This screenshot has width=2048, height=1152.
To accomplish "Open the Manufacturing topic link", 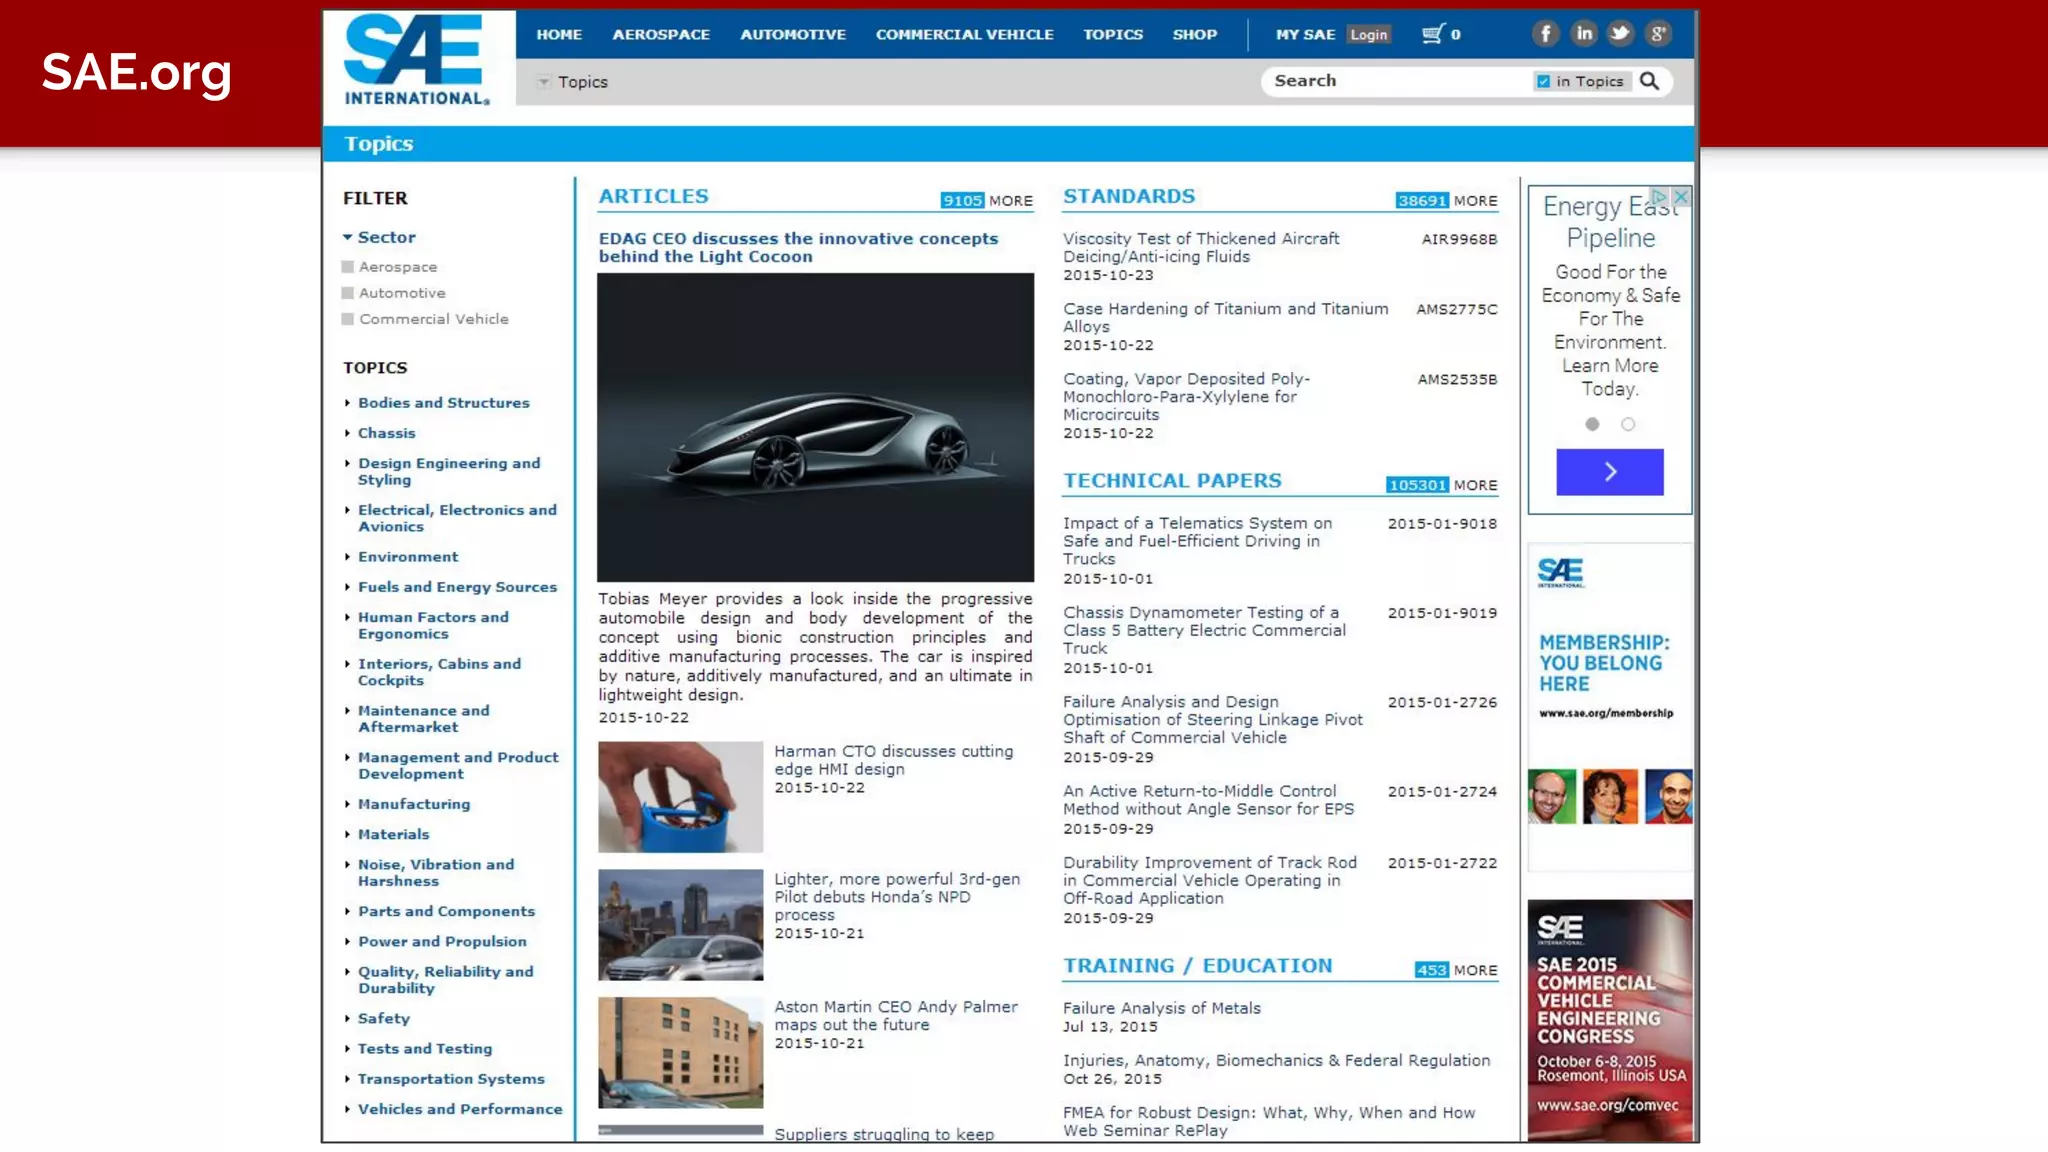I will coord(414,804).
